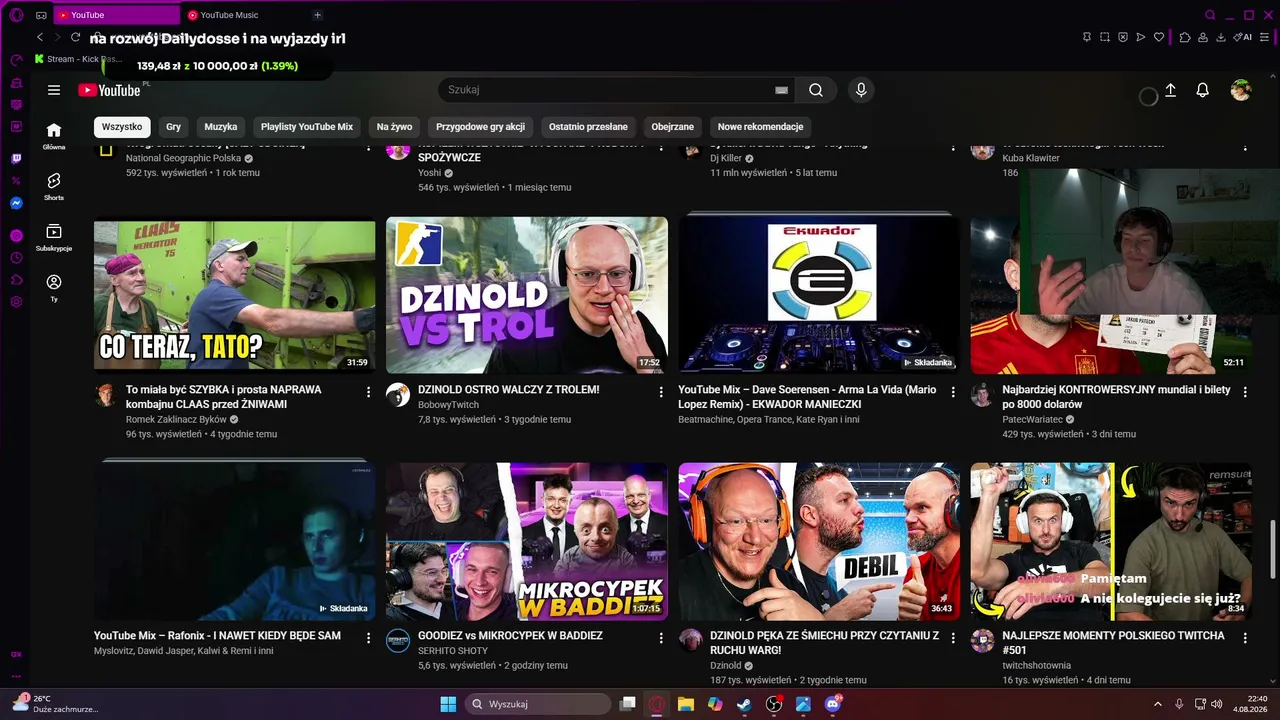The image size is (1280, 720).
Task: Open the YouTube account avatar menu
Action: tap(1241, 90)
